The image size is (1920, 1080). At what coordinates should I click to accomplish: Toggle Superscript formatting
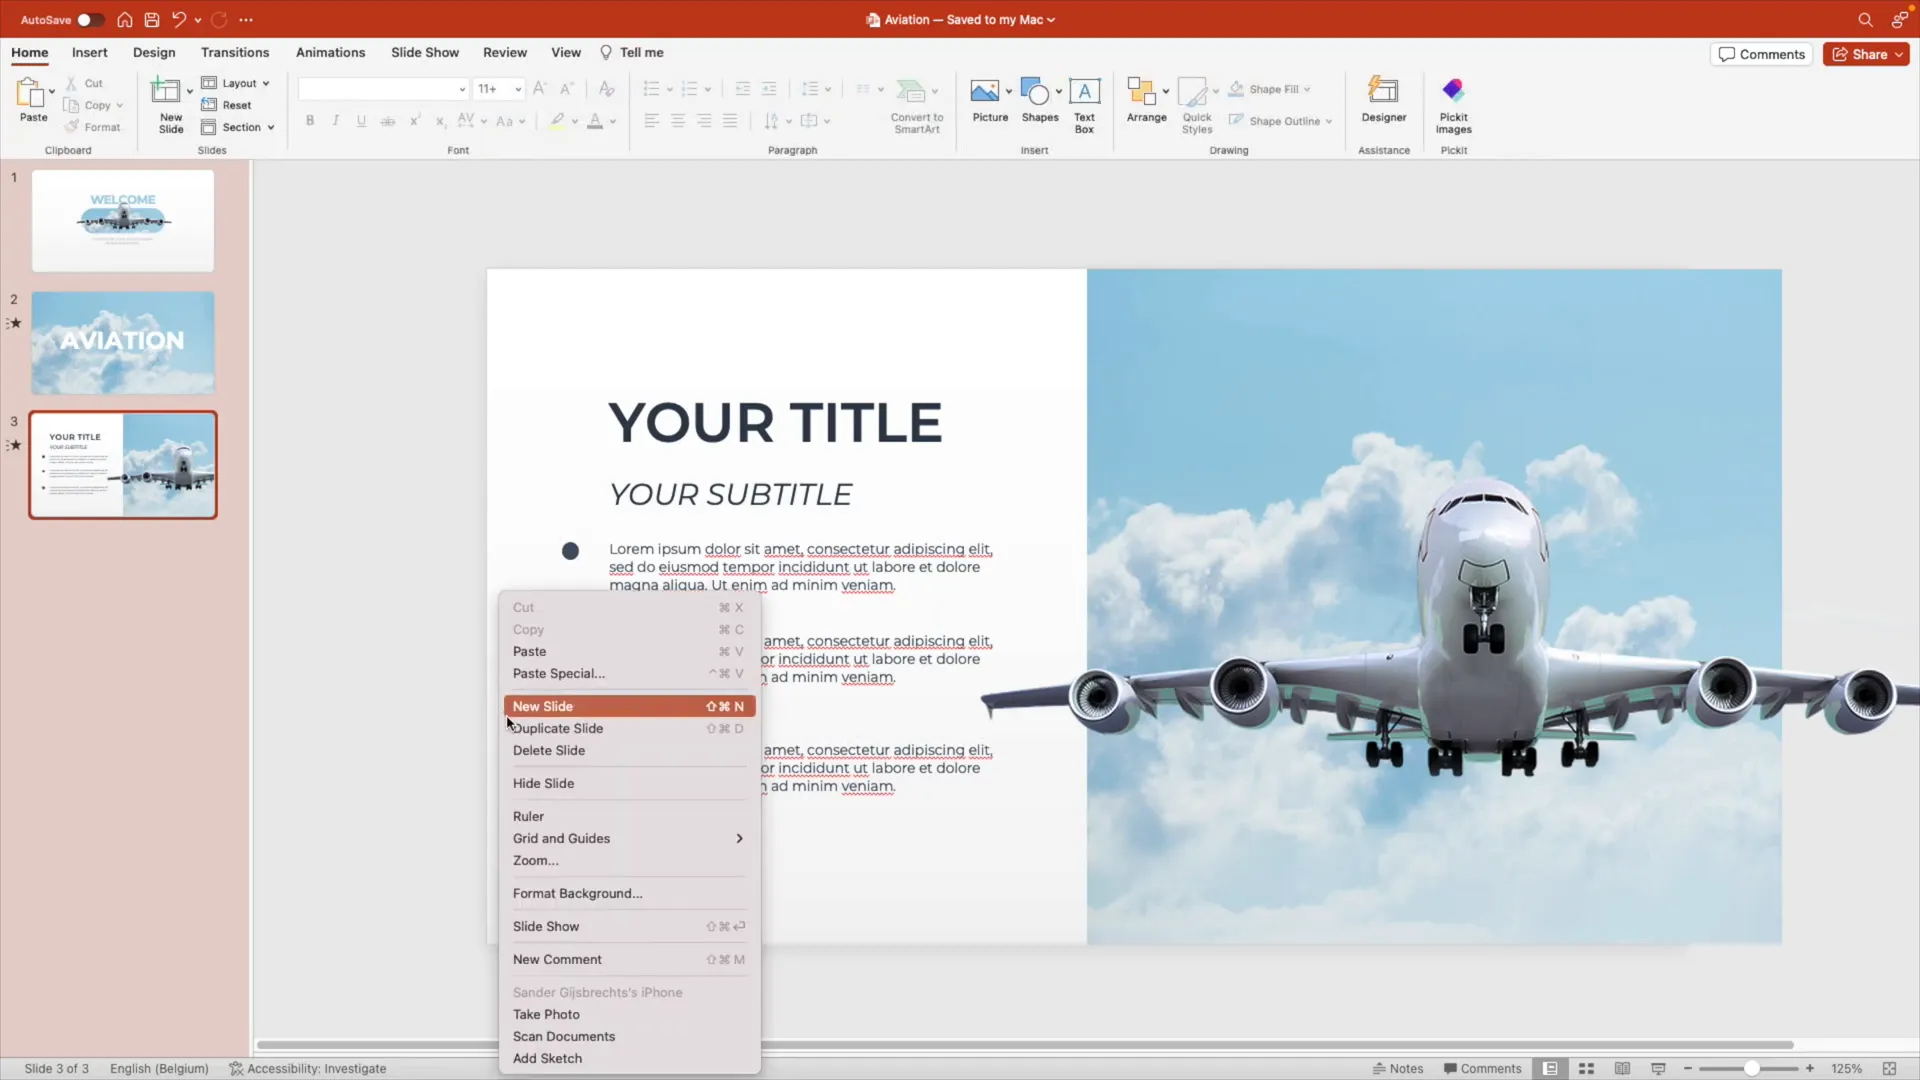tap(414, 121)
